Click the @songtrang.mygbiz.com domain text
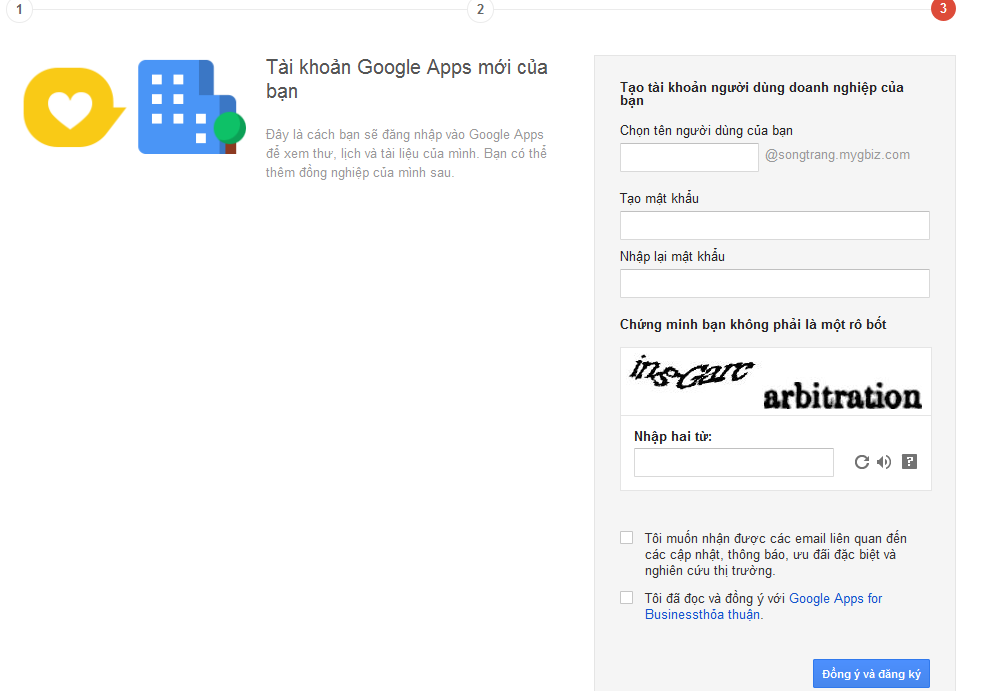This screenshot has height=691, width=983. [x=838, y=155]
